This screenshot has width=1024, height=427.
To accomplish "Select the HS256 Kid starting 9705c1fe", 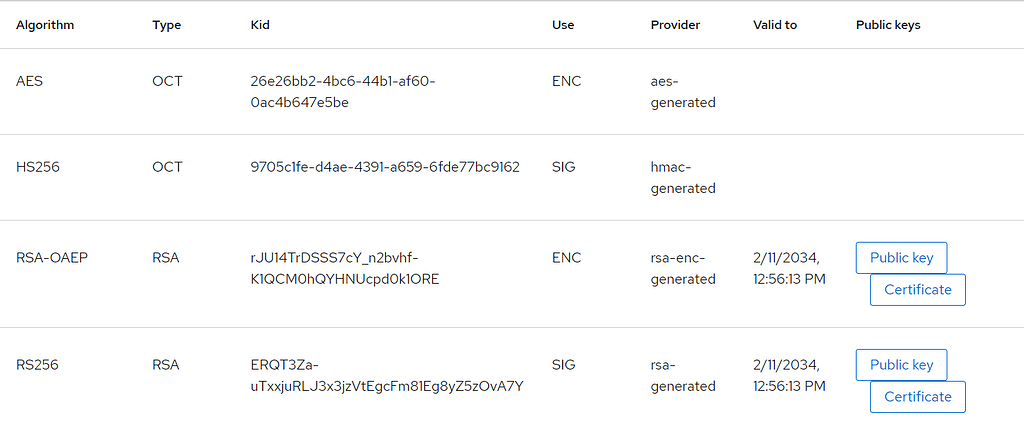I will click(385, 167).
